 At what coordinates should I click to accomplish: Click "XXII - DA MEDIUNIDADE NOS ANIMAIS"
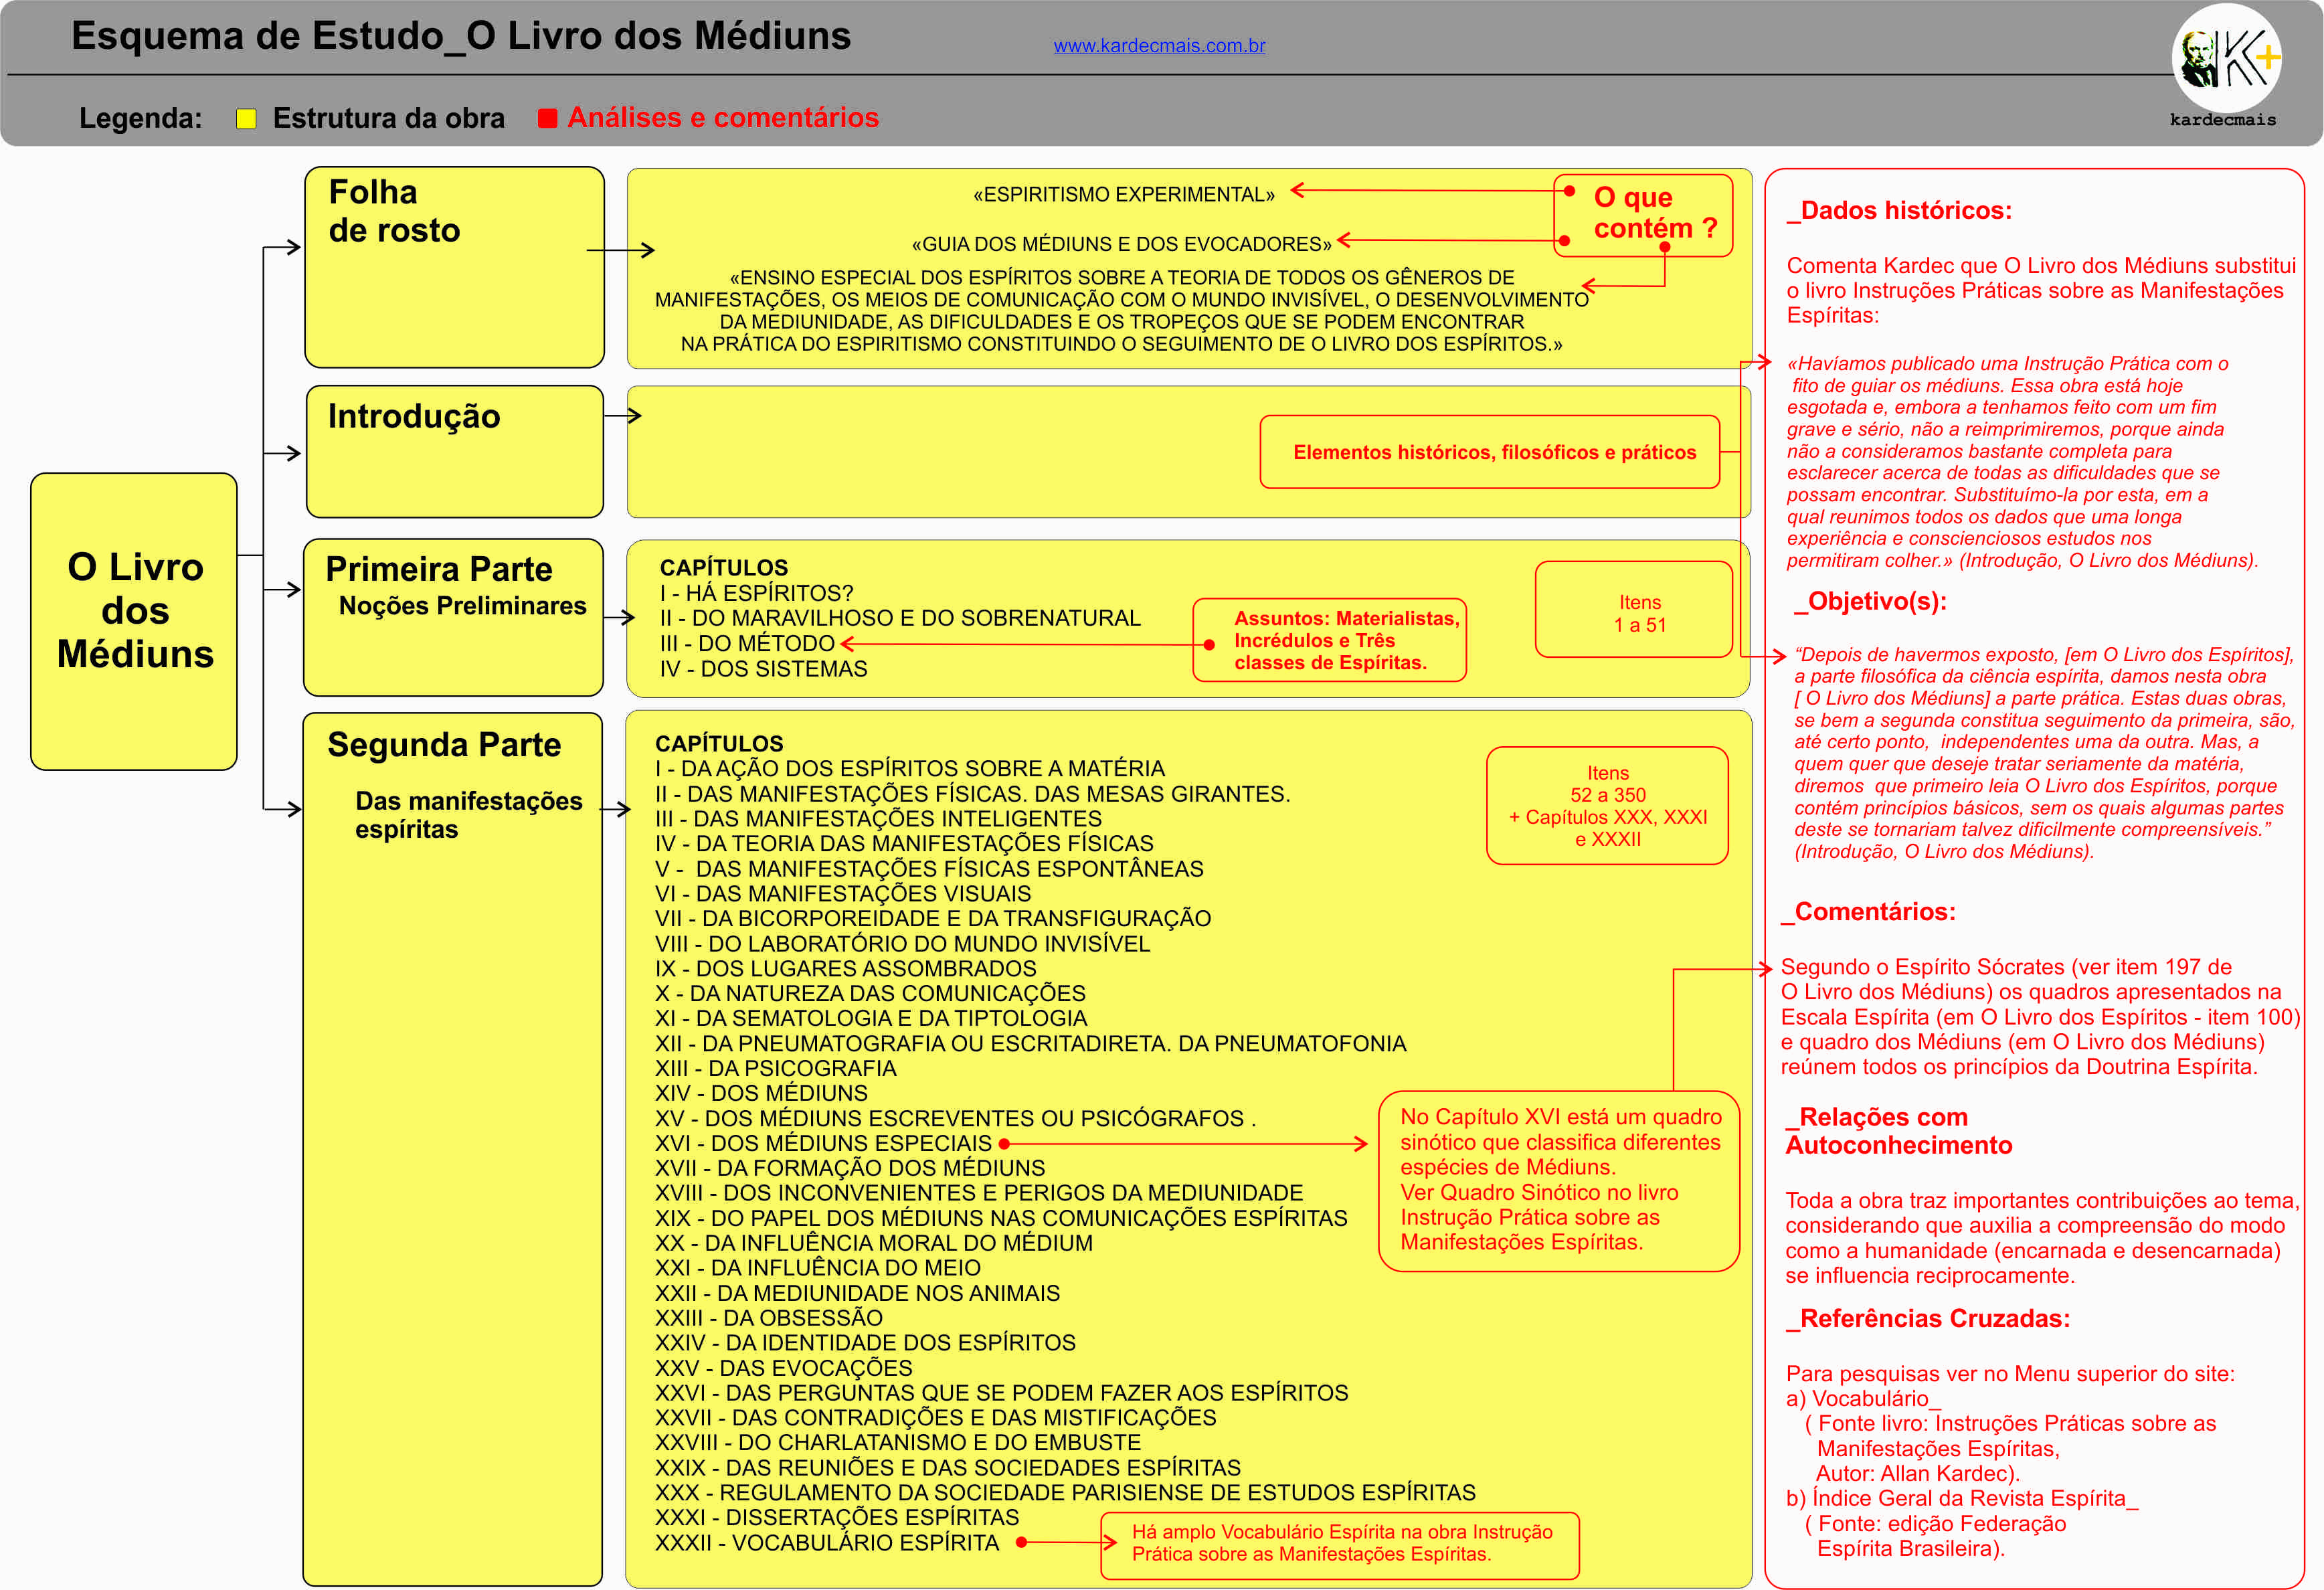(x=857, y=1293)
